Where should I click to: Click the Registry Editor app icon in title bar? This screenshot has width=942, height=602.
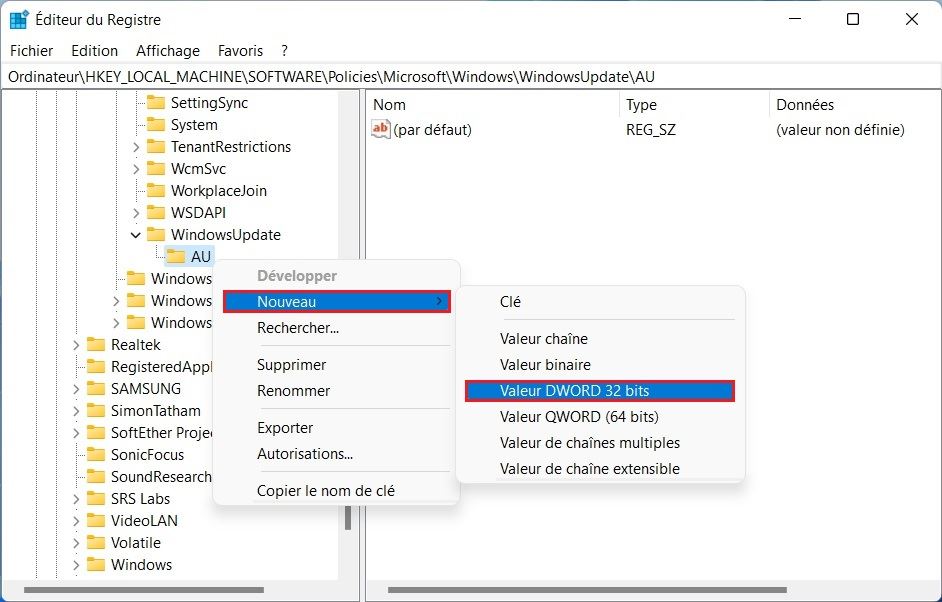click(19, 19)
